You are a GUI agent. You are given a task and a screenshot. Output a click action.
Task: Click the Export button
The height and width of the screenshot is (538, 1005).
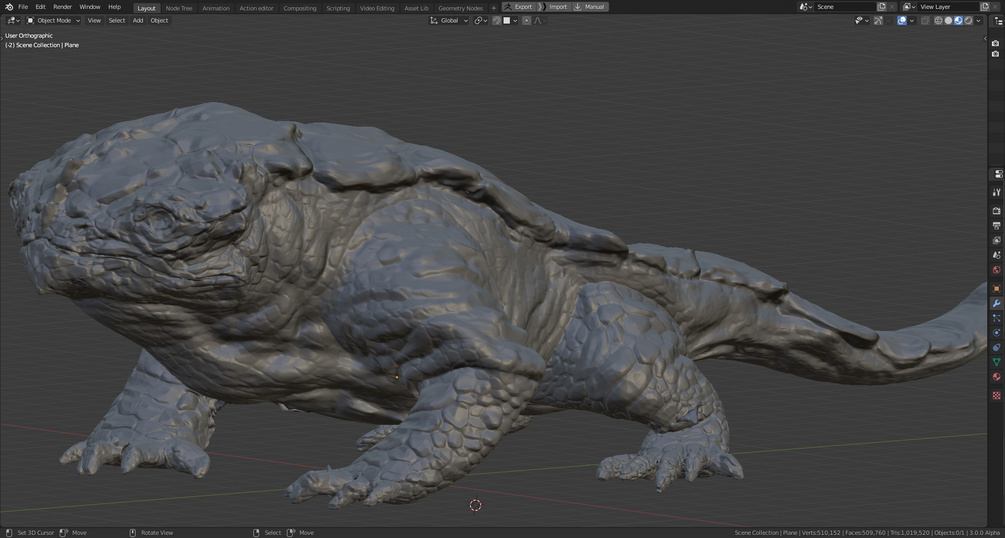point(518,7)
